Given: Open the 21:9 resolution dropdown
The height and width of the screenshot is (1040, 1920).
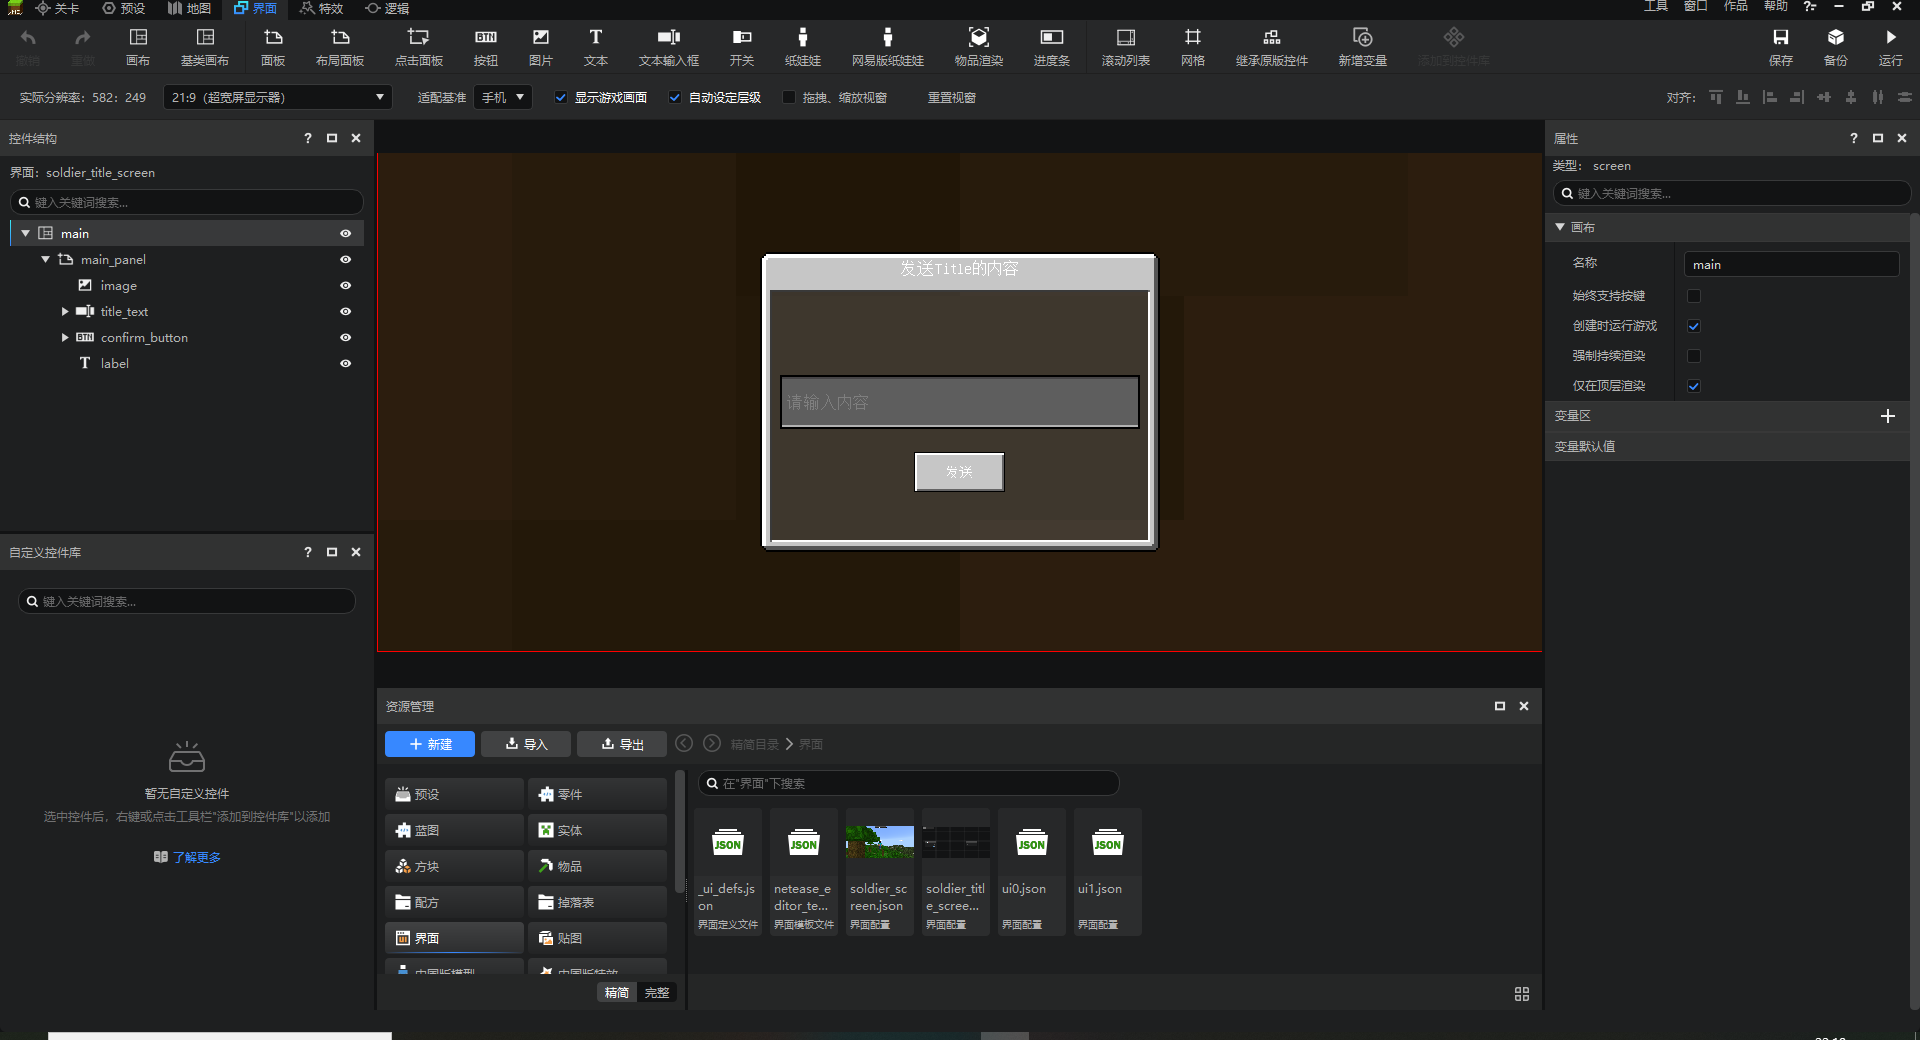Looking at the screenshot, I should (277, 98).
